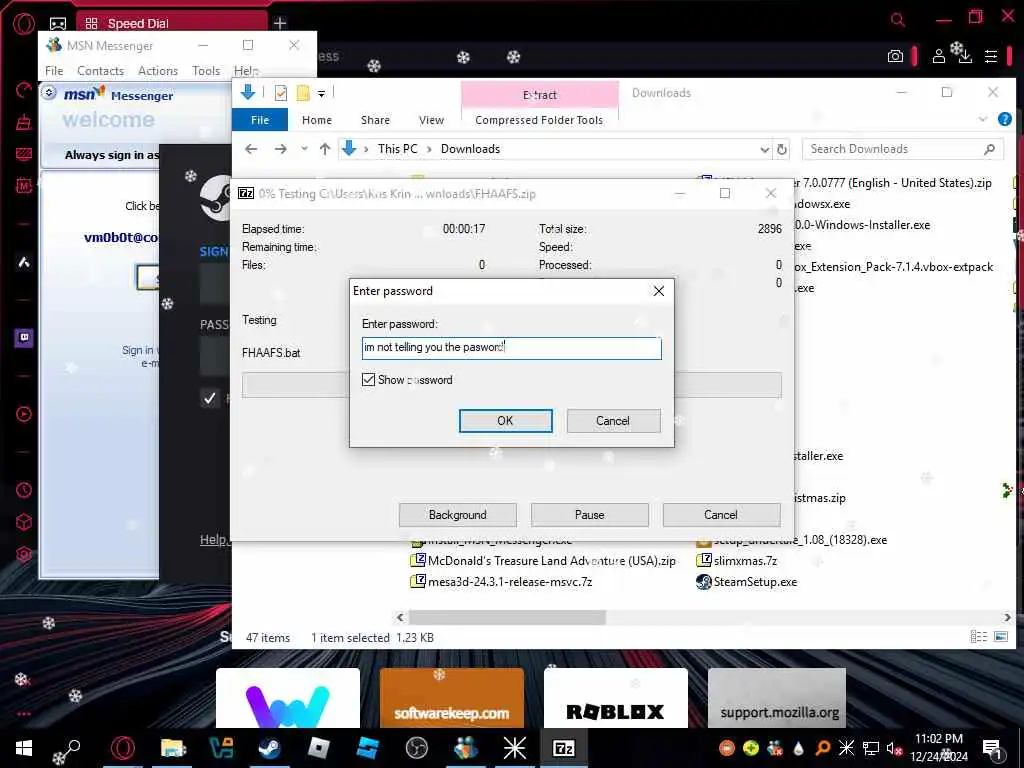Click Explorer quick access New Folder icon
Image resolution: width=1024 pixels, height=768 pixels.
point(303,93)
